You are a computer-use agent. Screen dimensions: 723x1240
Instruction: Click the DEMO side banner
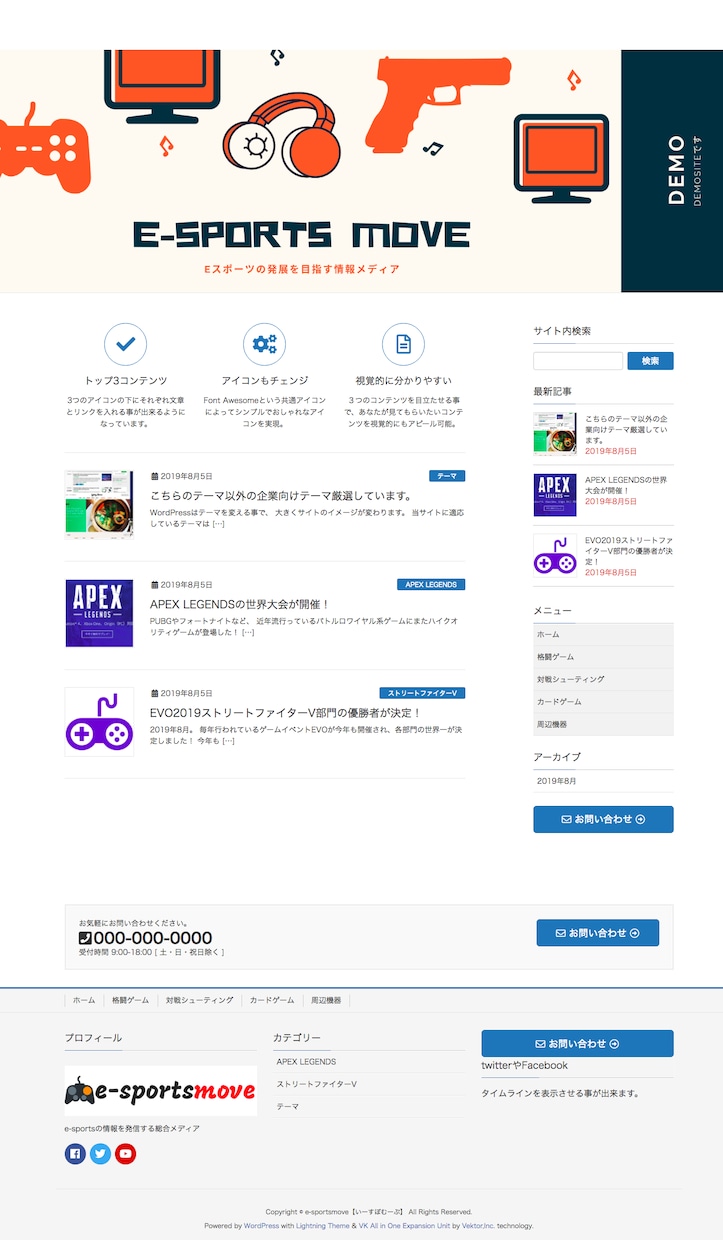(672, 171)
